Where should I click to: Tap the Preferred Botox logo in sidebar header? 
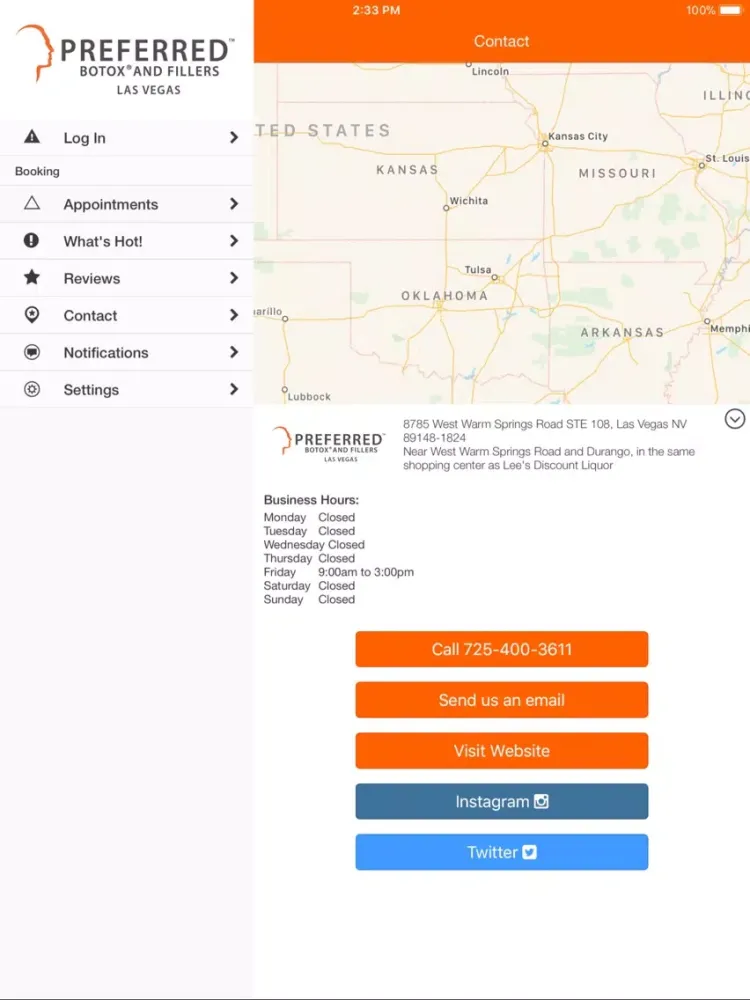(x=125, y=60)
